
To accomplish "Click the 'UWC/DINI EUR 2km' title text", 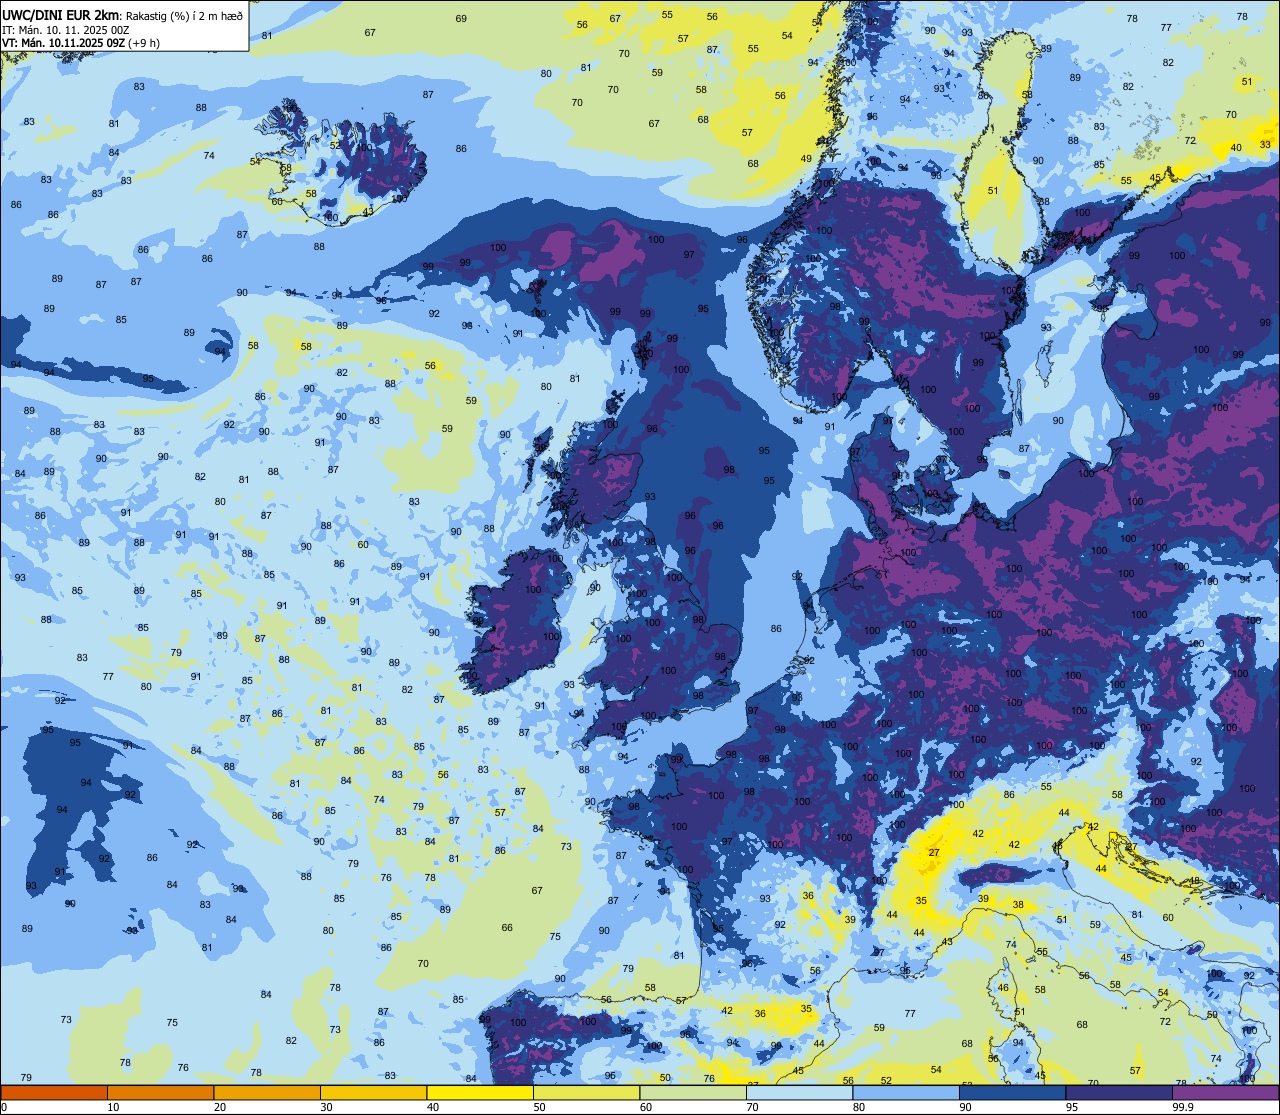I will coord(61,15).
